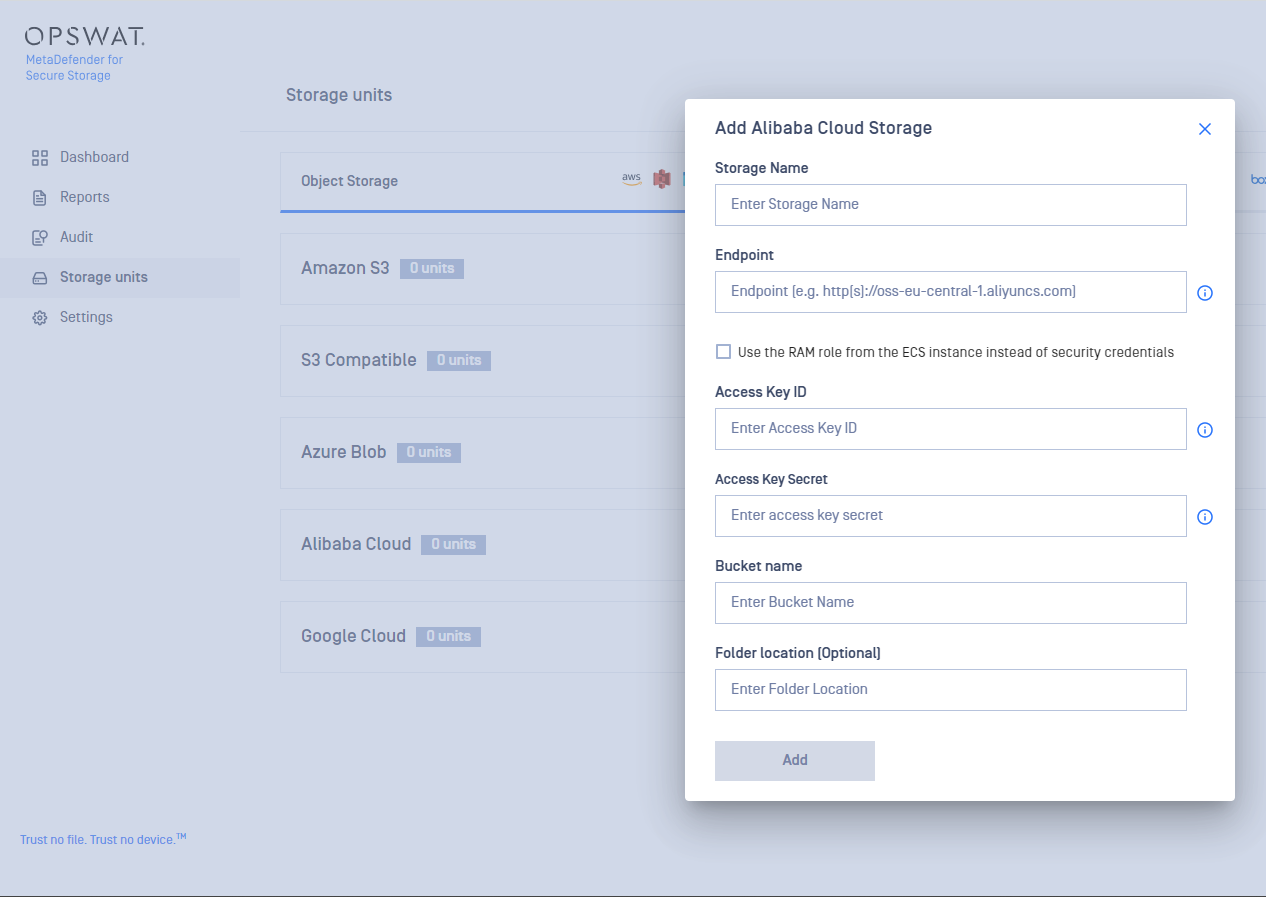Click the Add button in the dialog

pyautogui.click(x=795, y=760)
